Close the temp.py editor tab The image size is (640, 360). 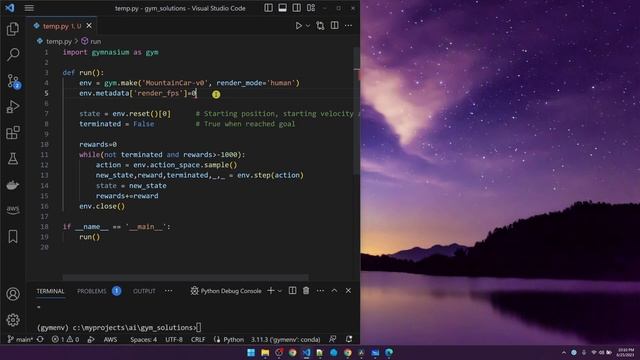tap(89, 26)
